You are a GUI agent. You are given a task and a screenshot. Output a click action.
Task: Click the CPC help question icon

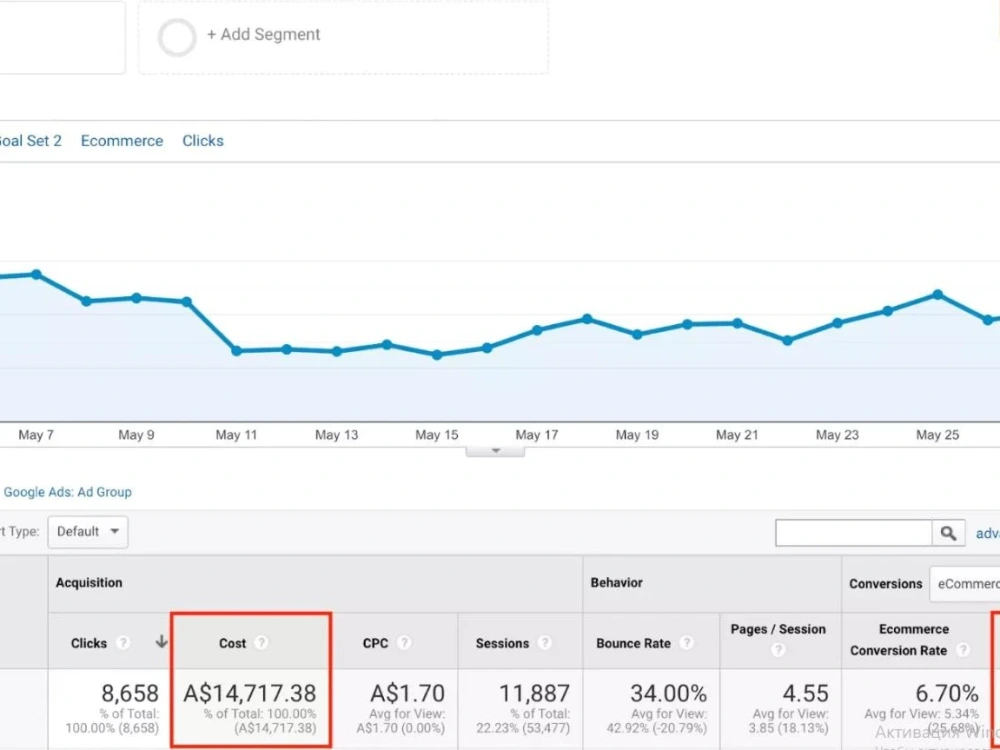tap(404, 643)
